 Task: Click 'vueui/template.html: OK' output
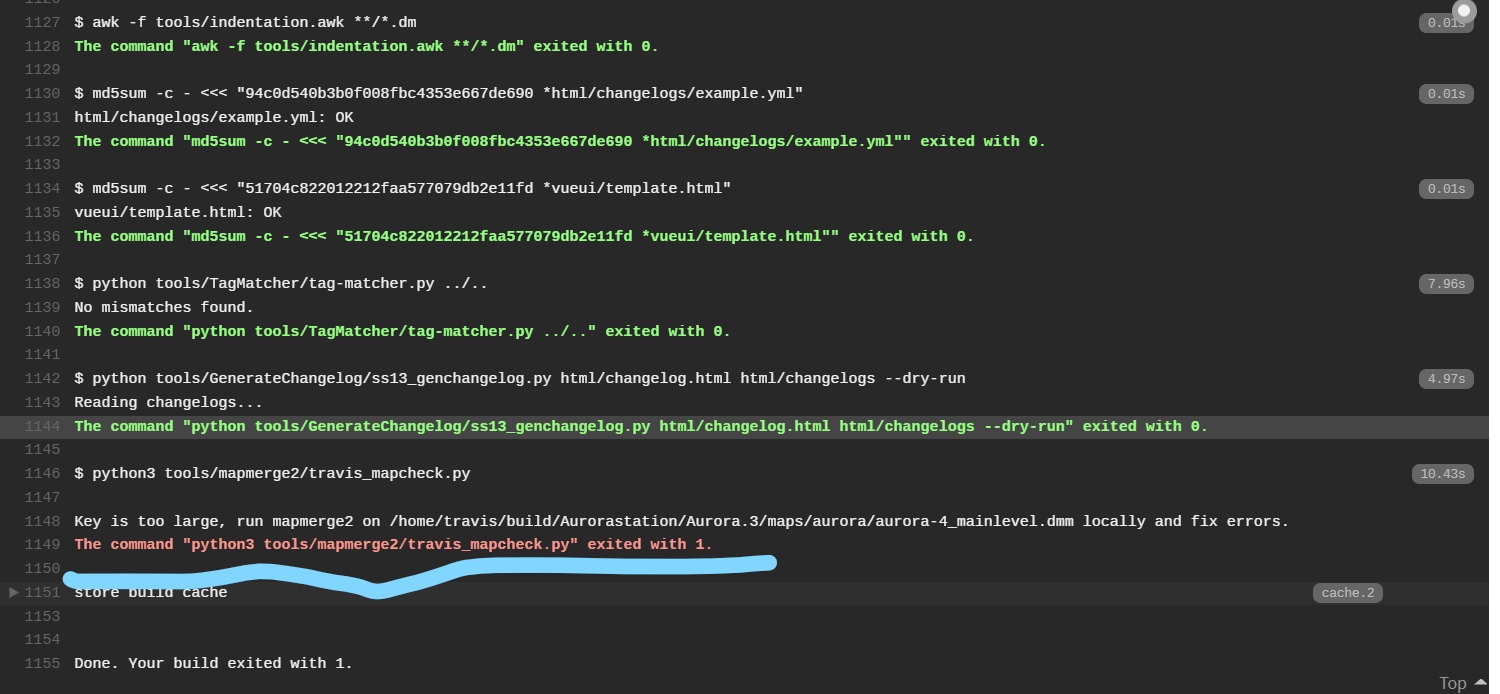(x=178, y=213)
